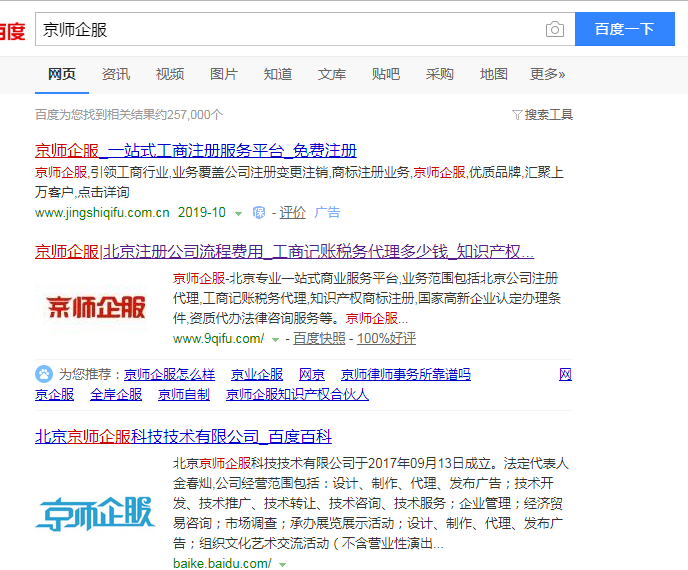Open dropdown arrow next to www.jingshiqifu.com.cn 2019-10
The width and height of the screenshot is (688, 570).
coord(238,214)
